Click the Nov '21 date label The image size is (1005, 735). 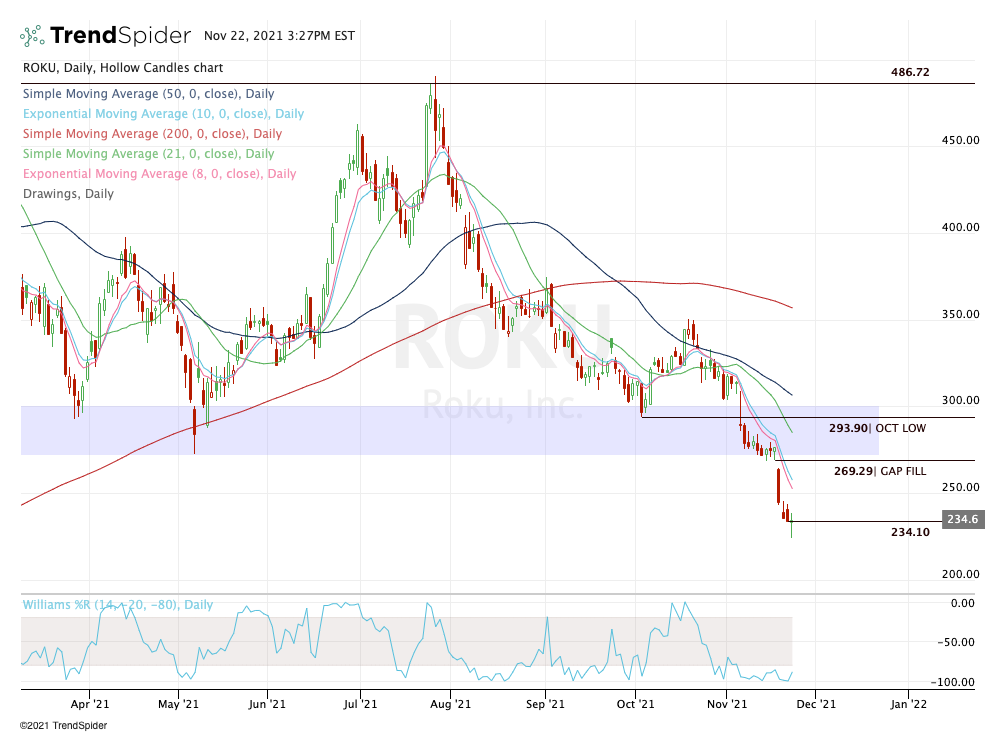pos(727,704)
